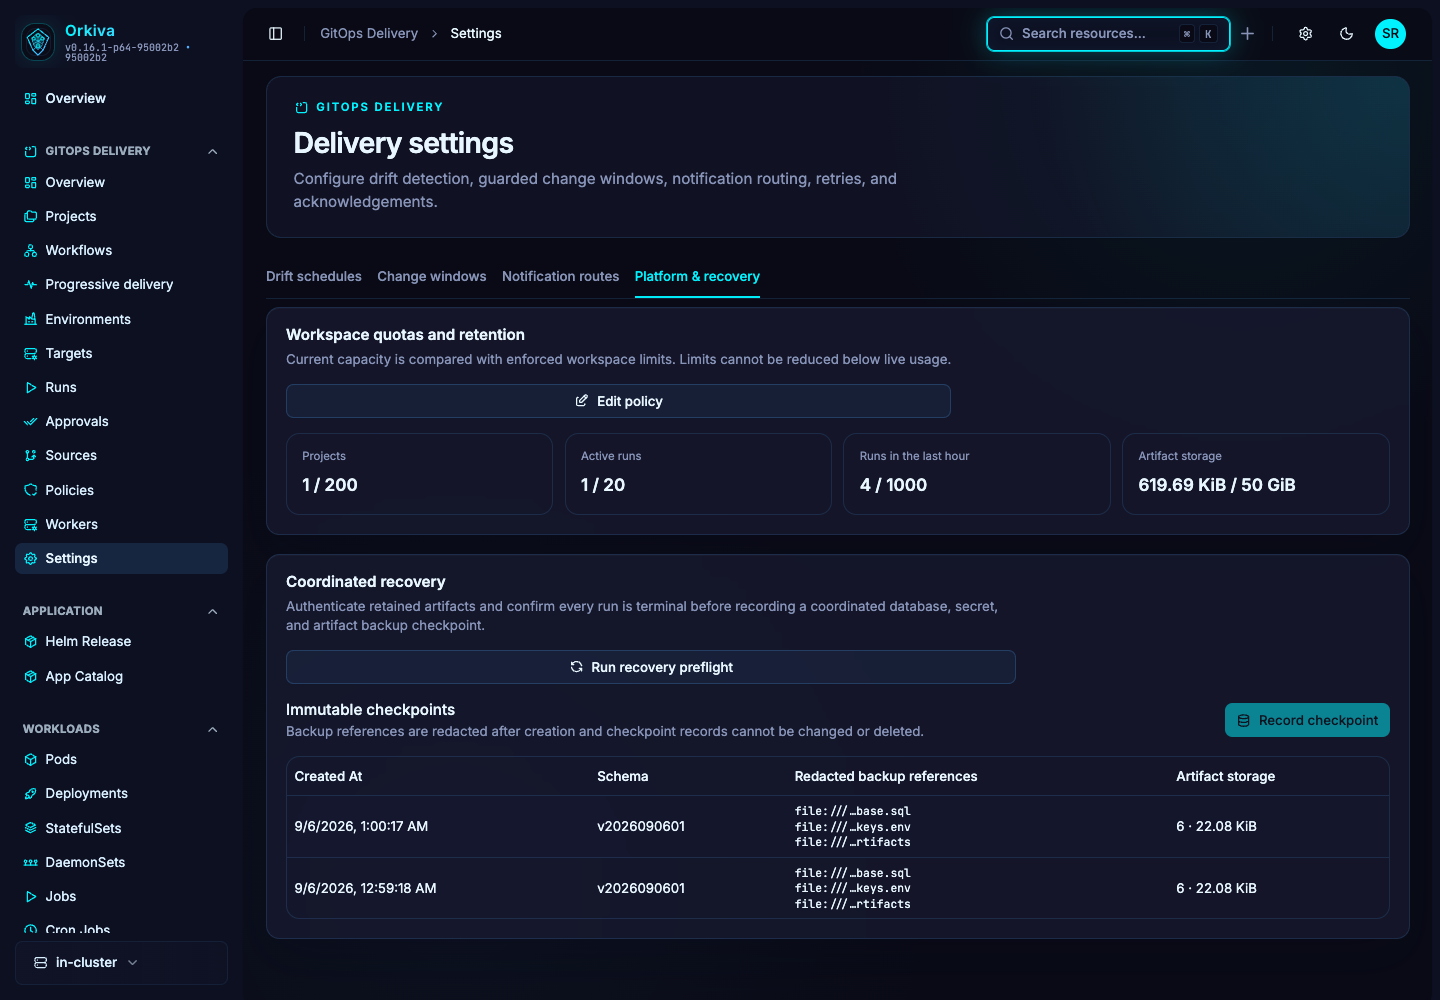1440x1000 pixels.
Task: Click the Projects 1 / 20 quota card
Action: click(x=419, y=474)
